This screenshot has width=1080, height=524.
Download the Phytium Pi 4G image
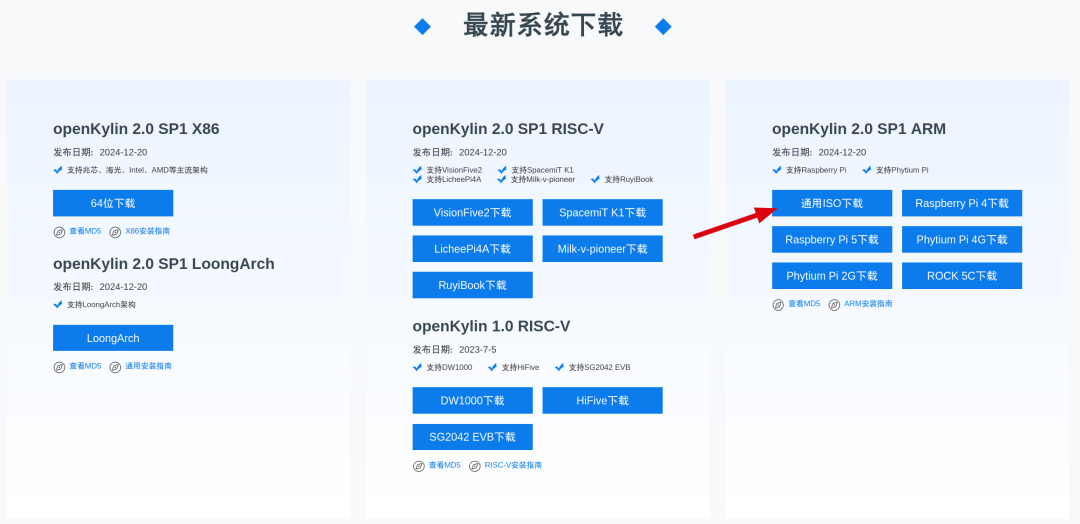pos(962,240)
